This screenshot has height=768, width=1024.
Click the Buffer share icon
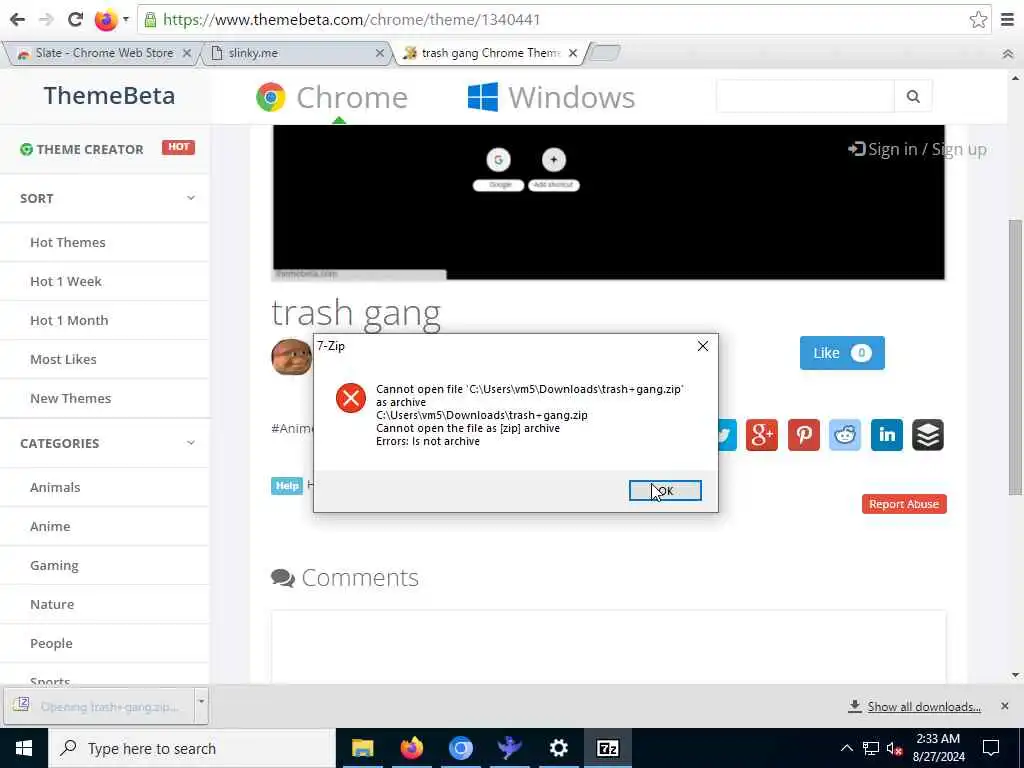(x=928, y=435)
